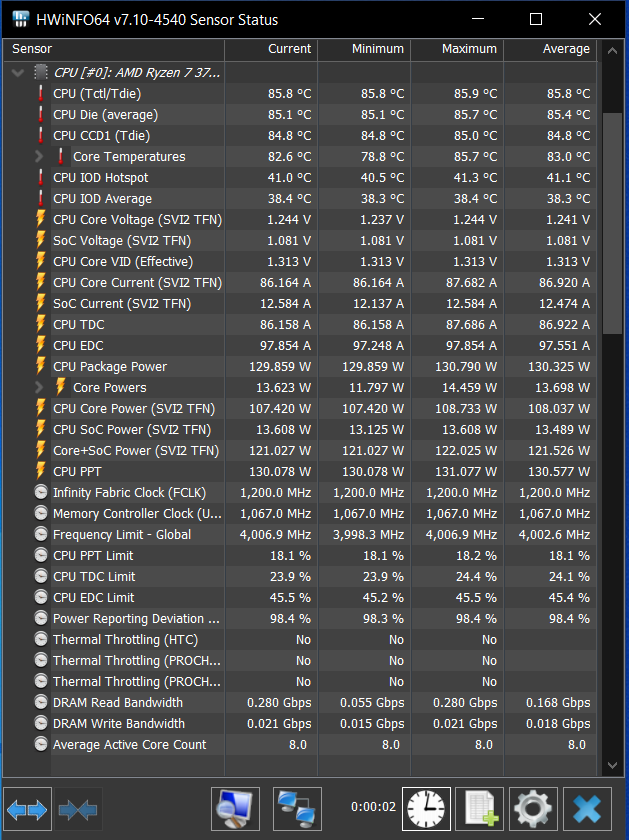Viewport: 629px width, 840px height.
Task: Click lightning icon beside CPU Core Current
Action: coord(41,282)
